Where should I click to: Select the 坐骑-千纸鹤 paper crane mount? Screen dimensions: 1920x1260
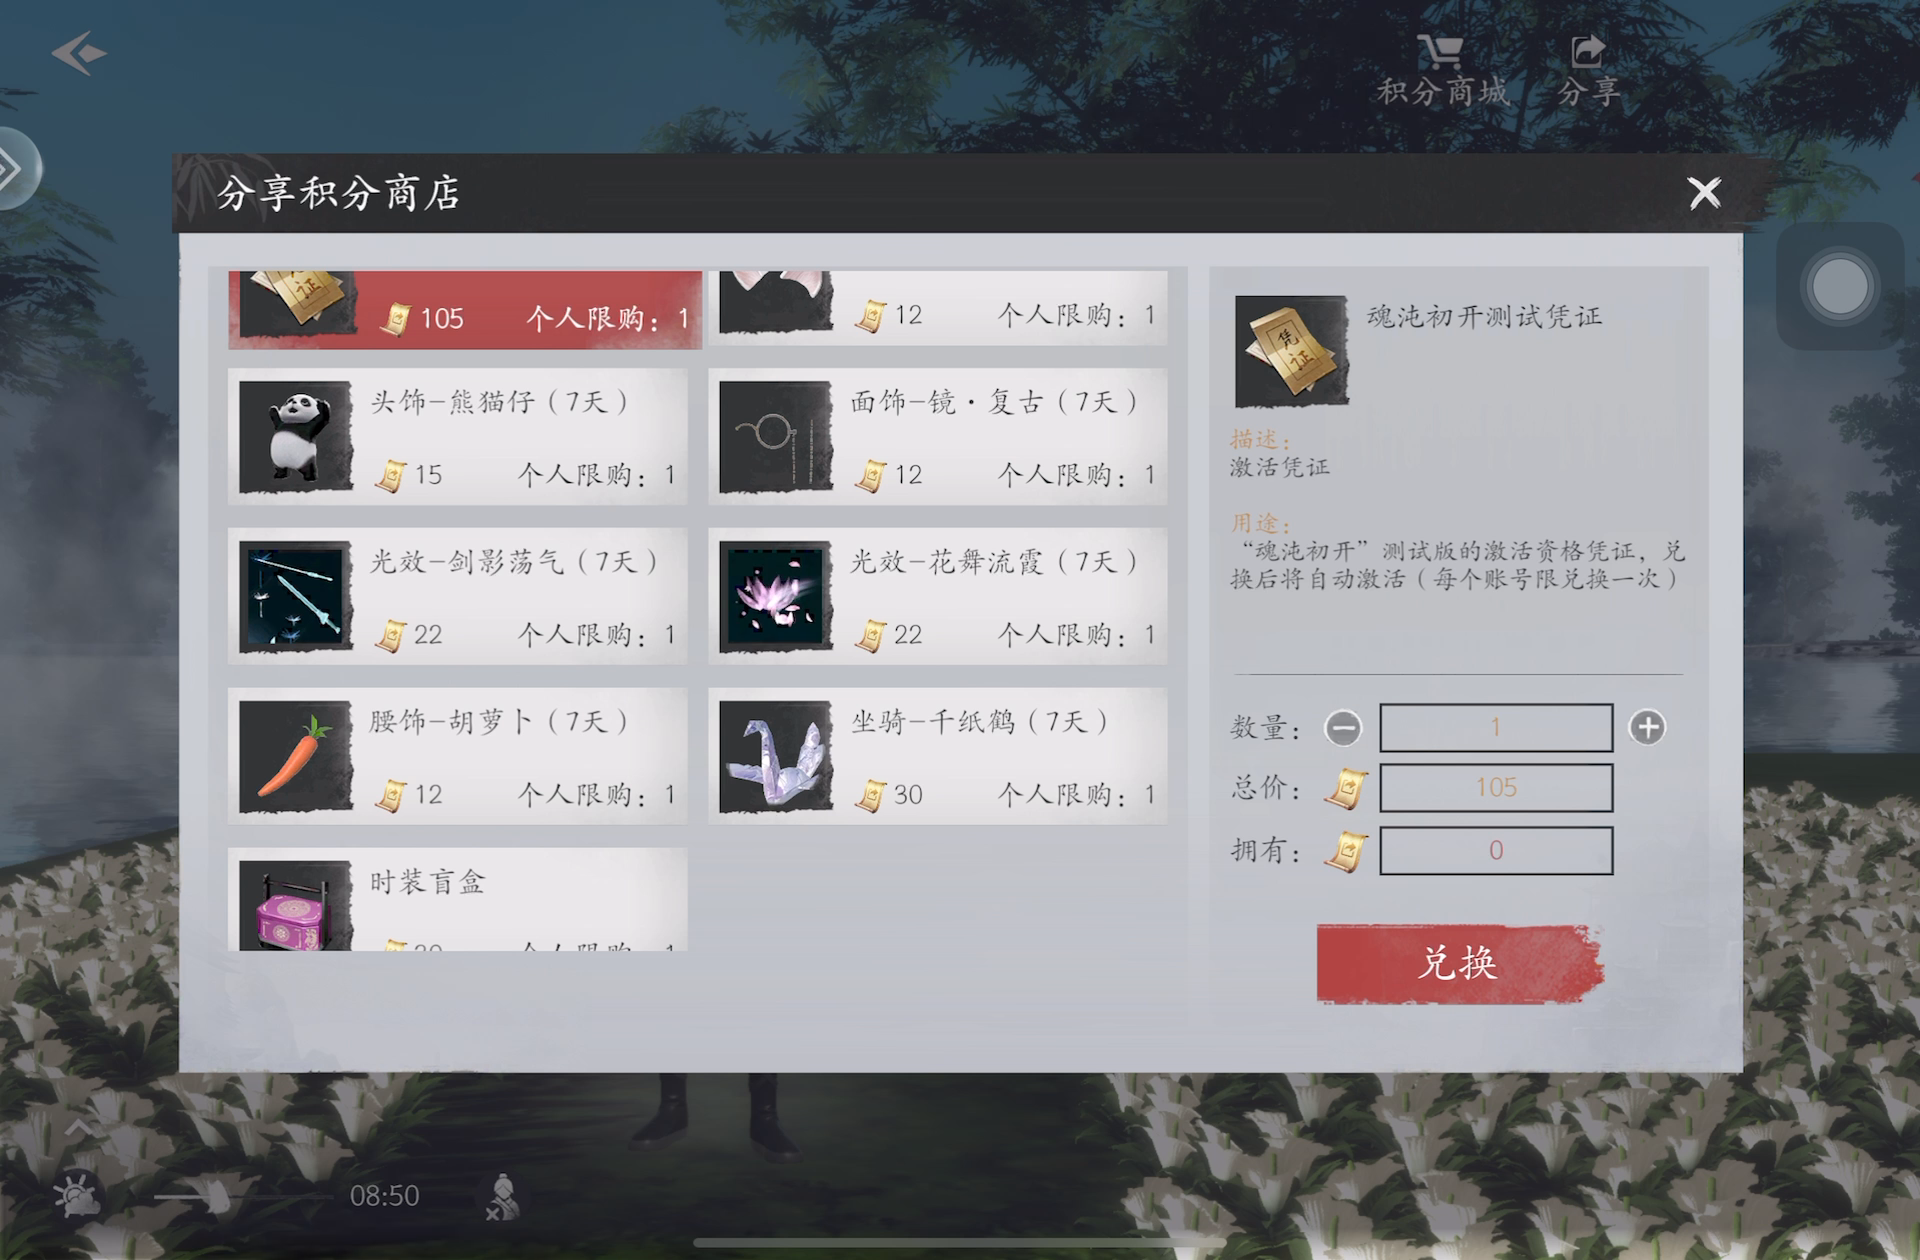click(938, 756)
